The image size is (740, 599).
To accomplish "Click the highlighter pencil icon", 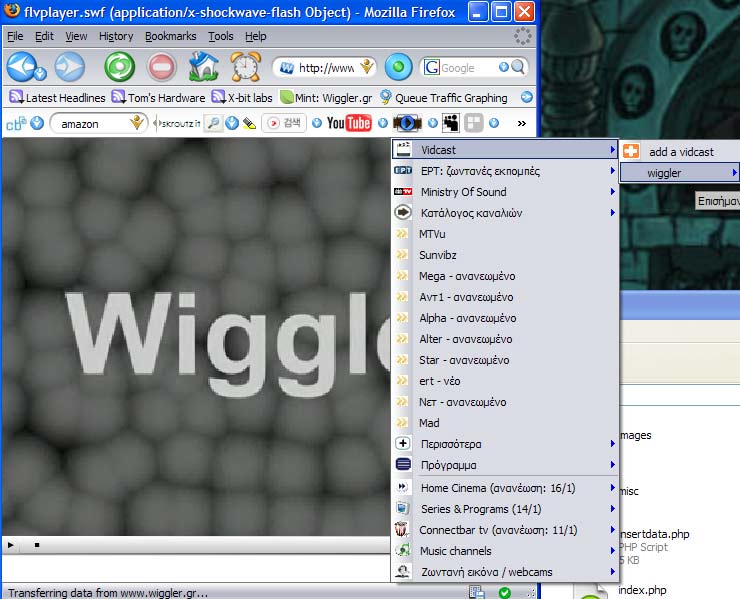I will click(x=249, y=124).
